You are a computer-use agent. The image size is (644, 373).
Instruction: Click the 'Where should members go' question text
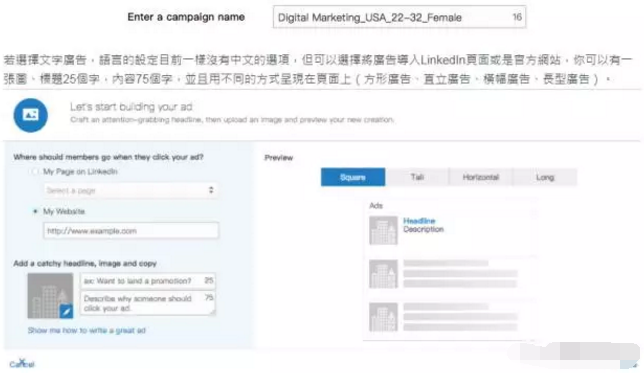108,157
